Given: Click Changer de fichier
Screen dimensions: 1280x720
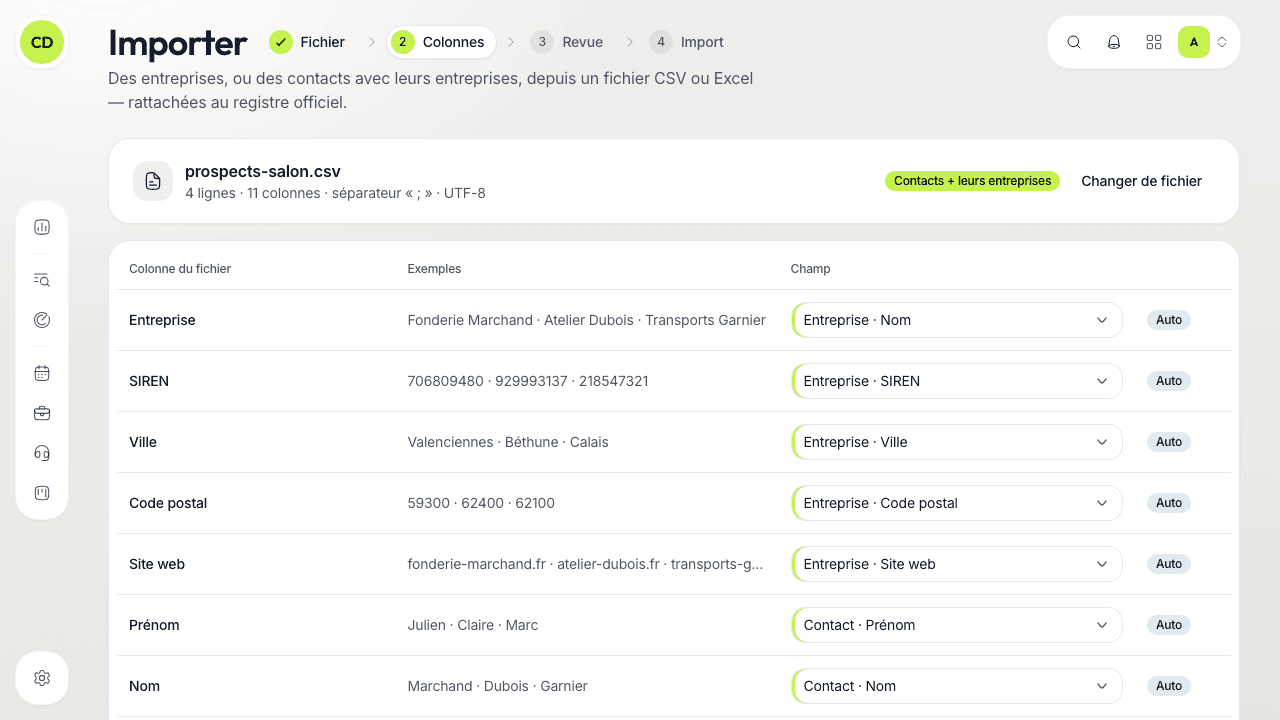Looking at the screenshot, I should coord(1141,181).
